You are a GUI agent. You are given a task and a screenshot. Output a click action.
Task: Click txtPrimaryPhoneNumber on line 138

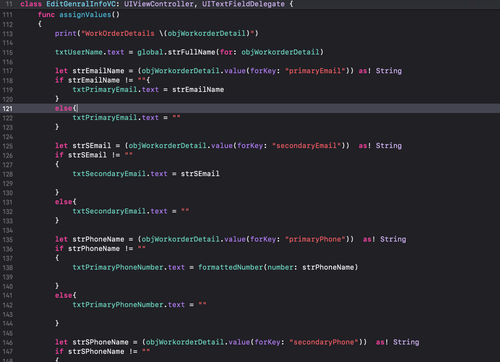tap(118, 267)
